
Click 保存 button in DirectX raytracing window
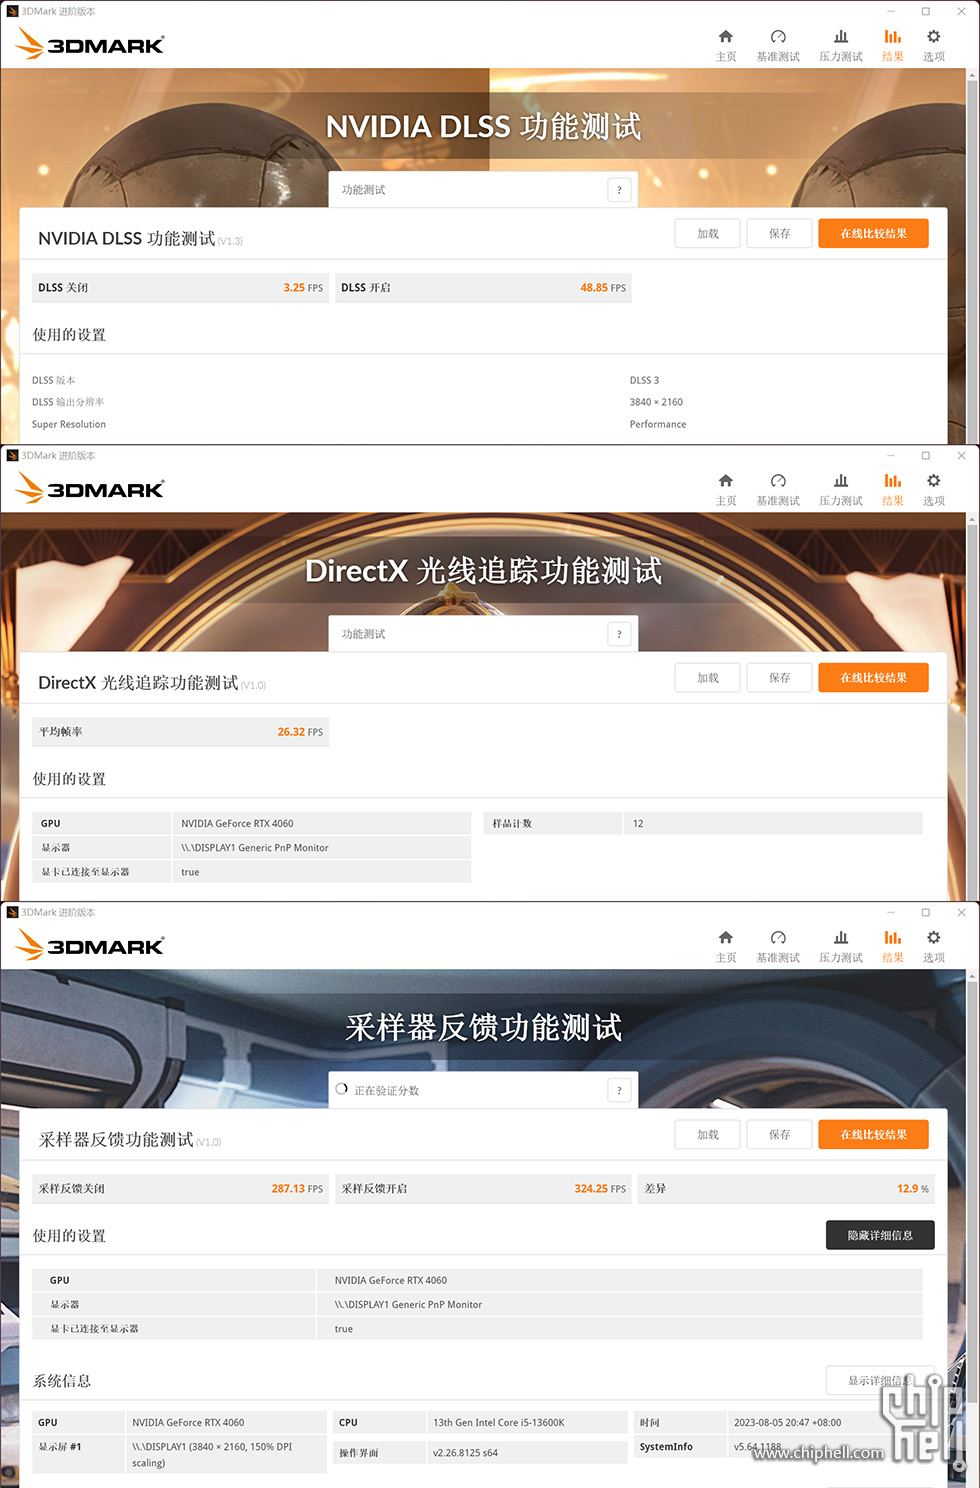(x=780, y=678)
